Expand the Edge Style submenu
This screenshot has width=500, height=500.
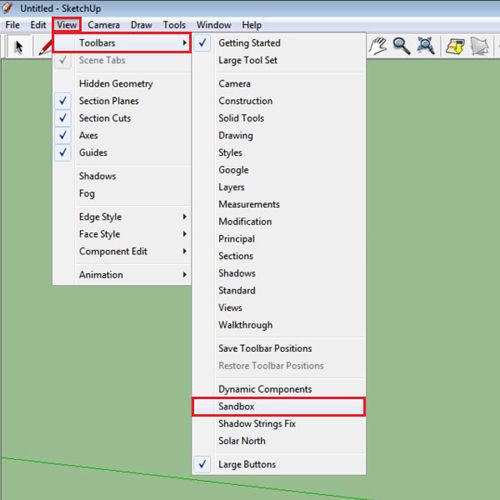click(x=122, y=217)
